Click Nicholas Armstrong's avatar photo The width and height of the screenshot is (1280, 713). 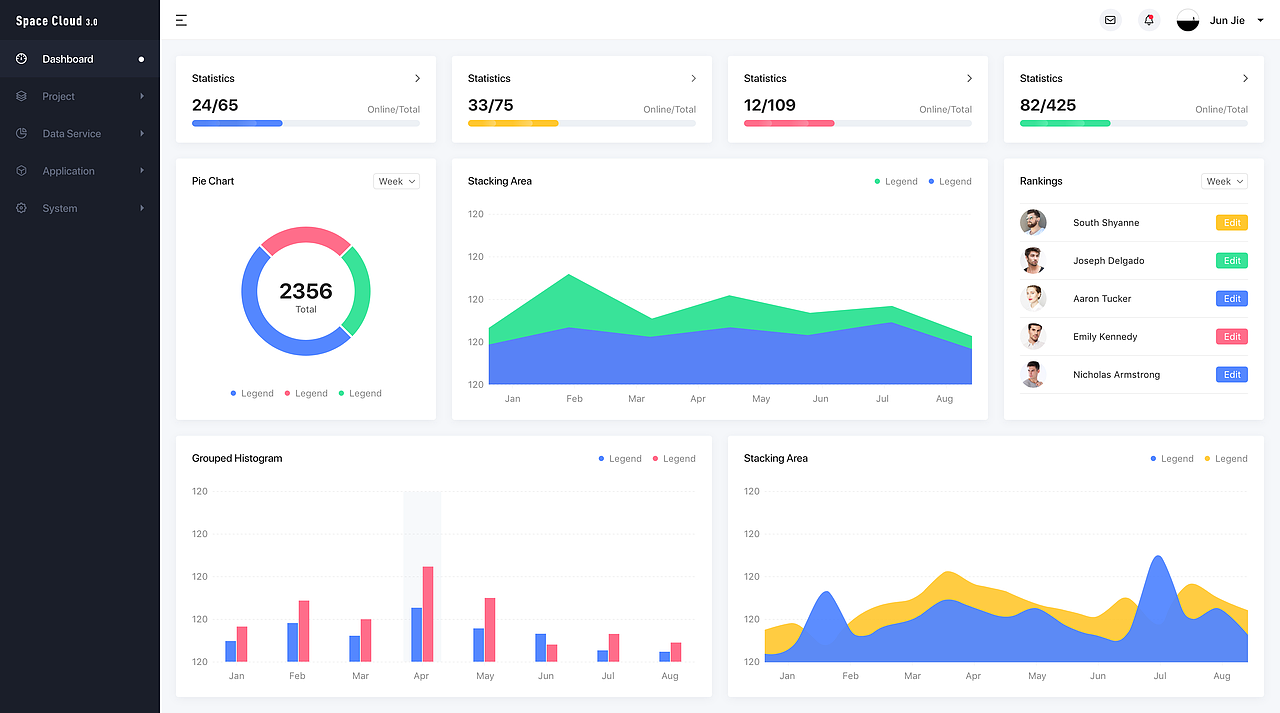point(1033,374)
